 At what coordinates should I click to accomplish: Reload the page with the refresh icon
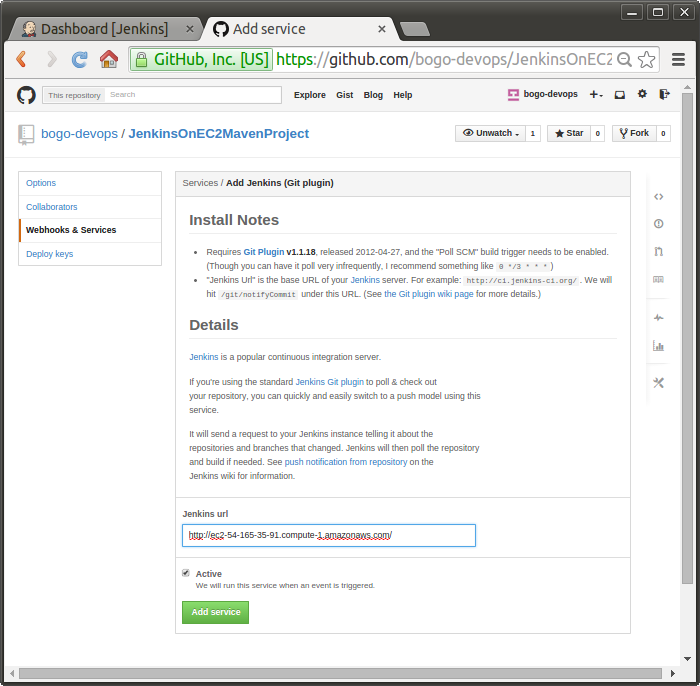[80, 59]
